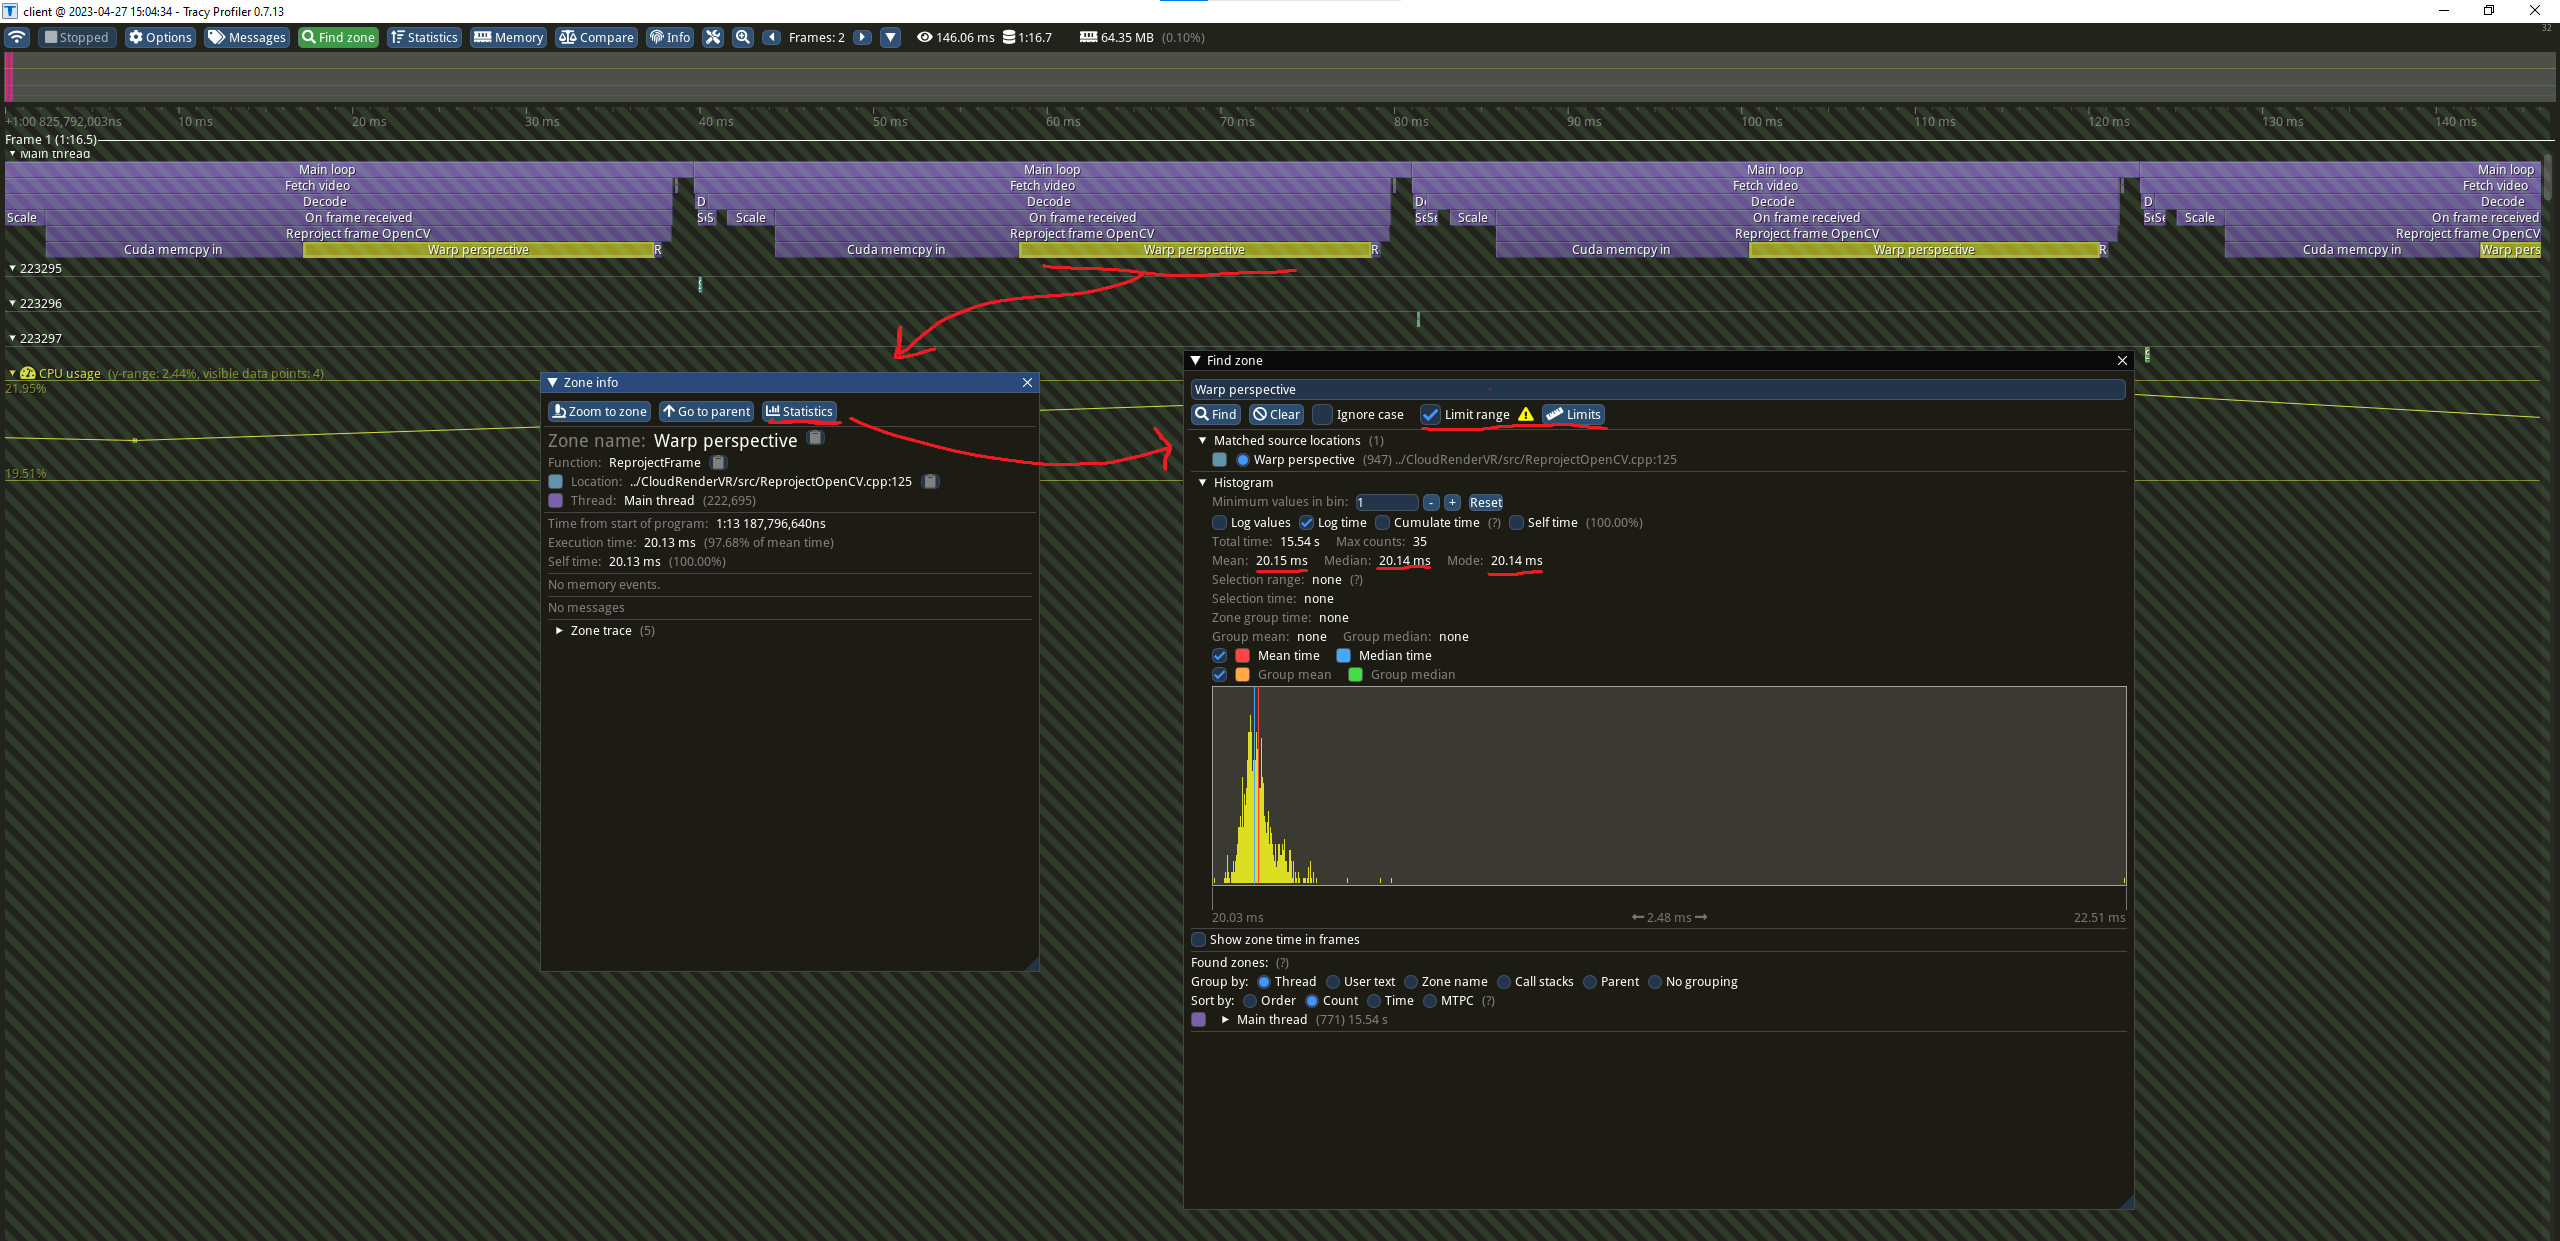Image resolution: width=2560 pixels, height=1241 pixels.
Task: Open Statistics from main toolbar
Action: (x=424, y=37)
